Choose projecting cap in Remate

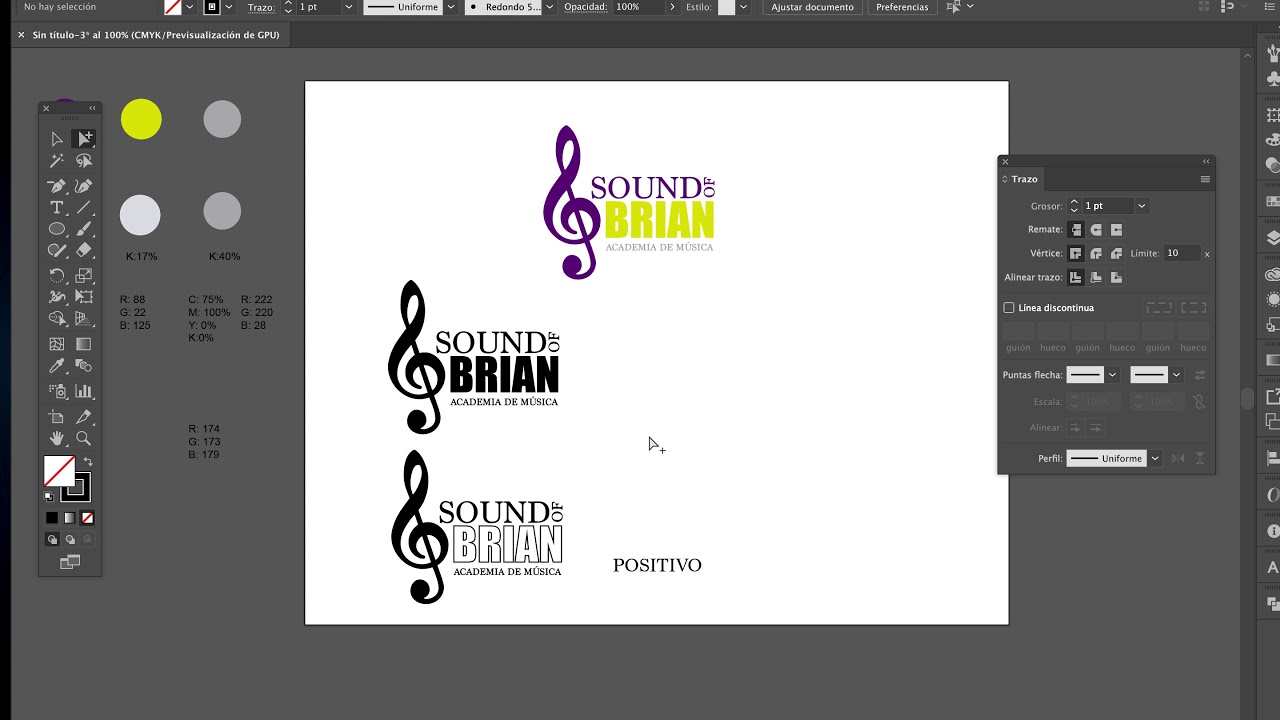point(1117,230)
